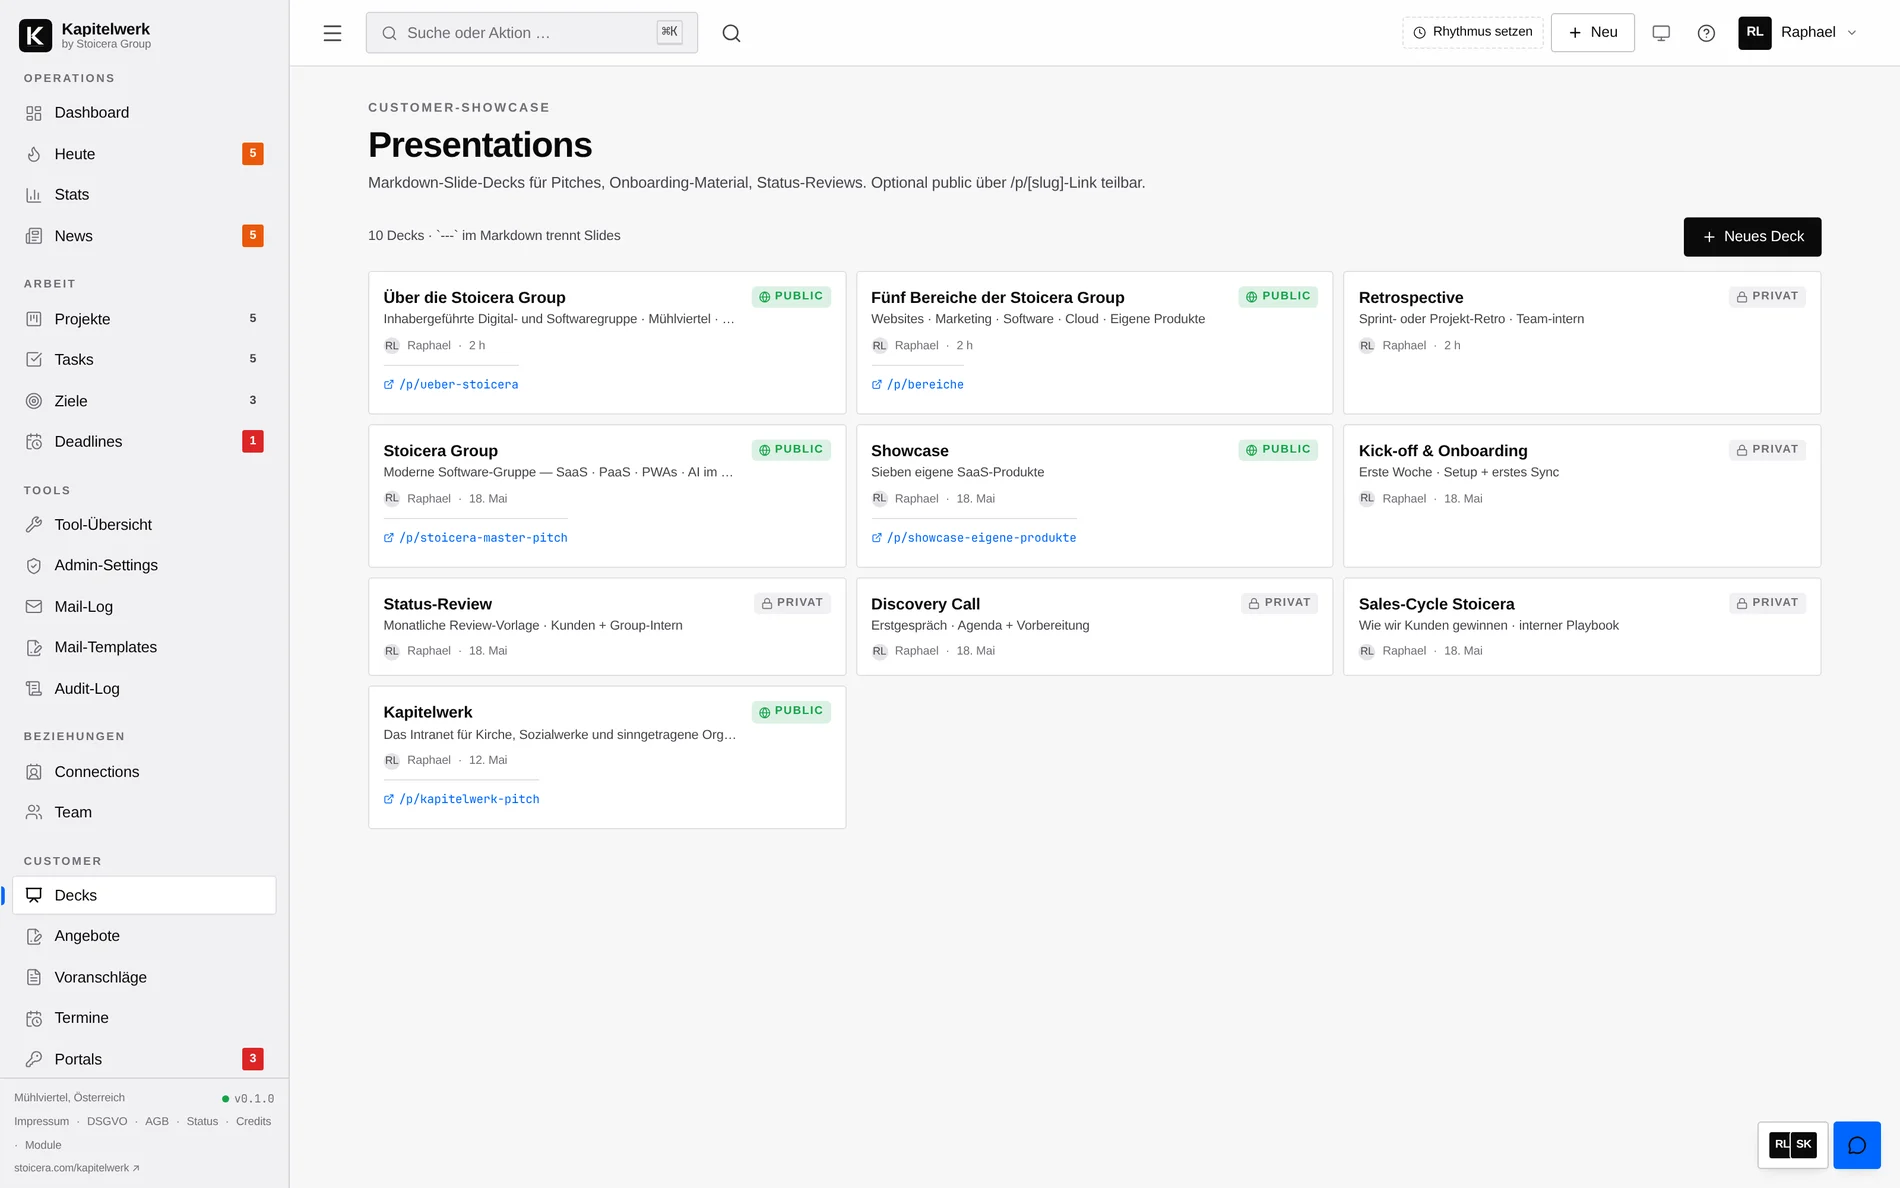Viewport: 1900px width, 1188px height.
Task: Click the ⌘K shortcut hint
Action: pyautogui.click(x=669, y=32)
